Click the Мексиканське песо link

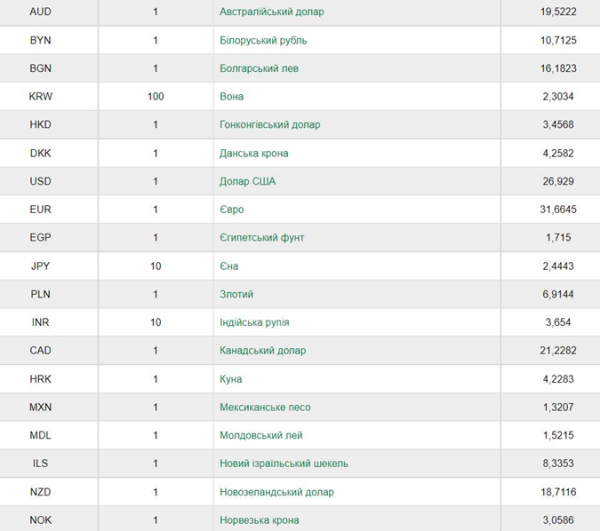pos(265,407)
